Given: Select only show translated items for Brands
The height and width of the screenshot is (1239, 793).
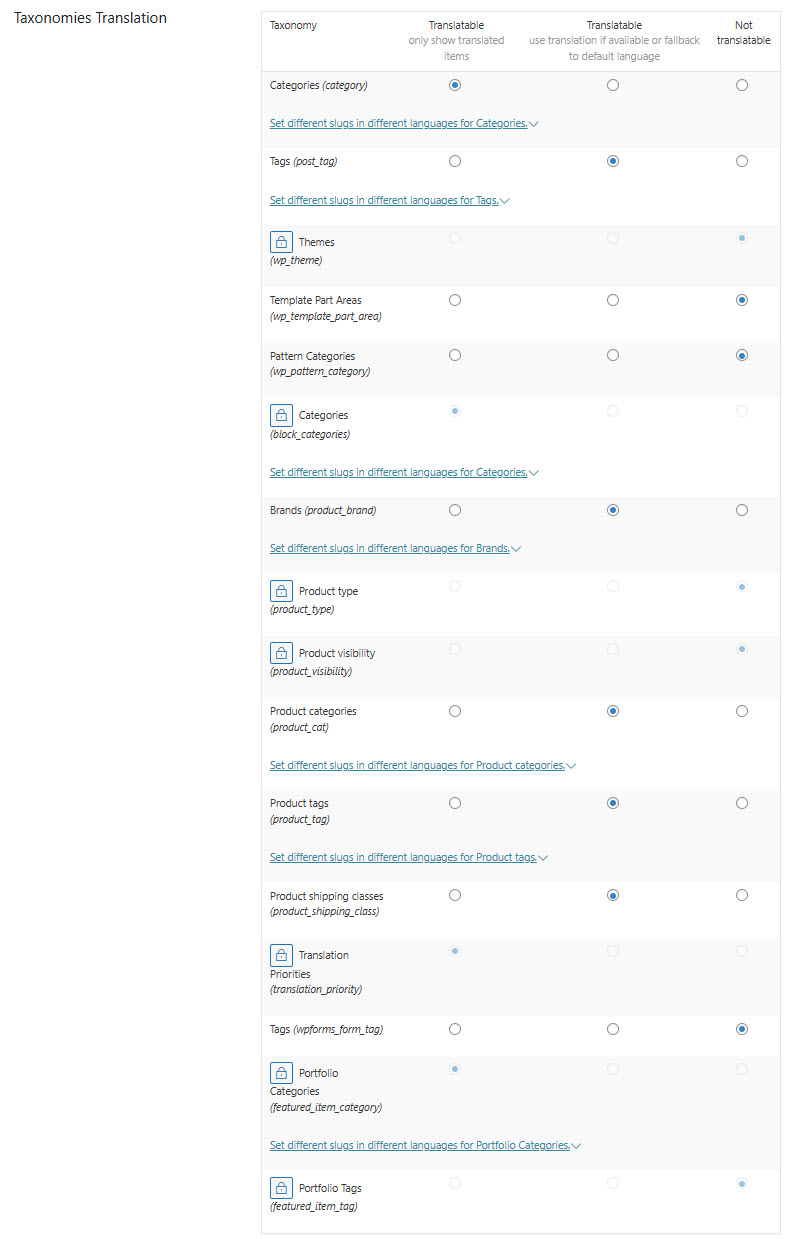Looking at the screenshot, I should 455,510.
